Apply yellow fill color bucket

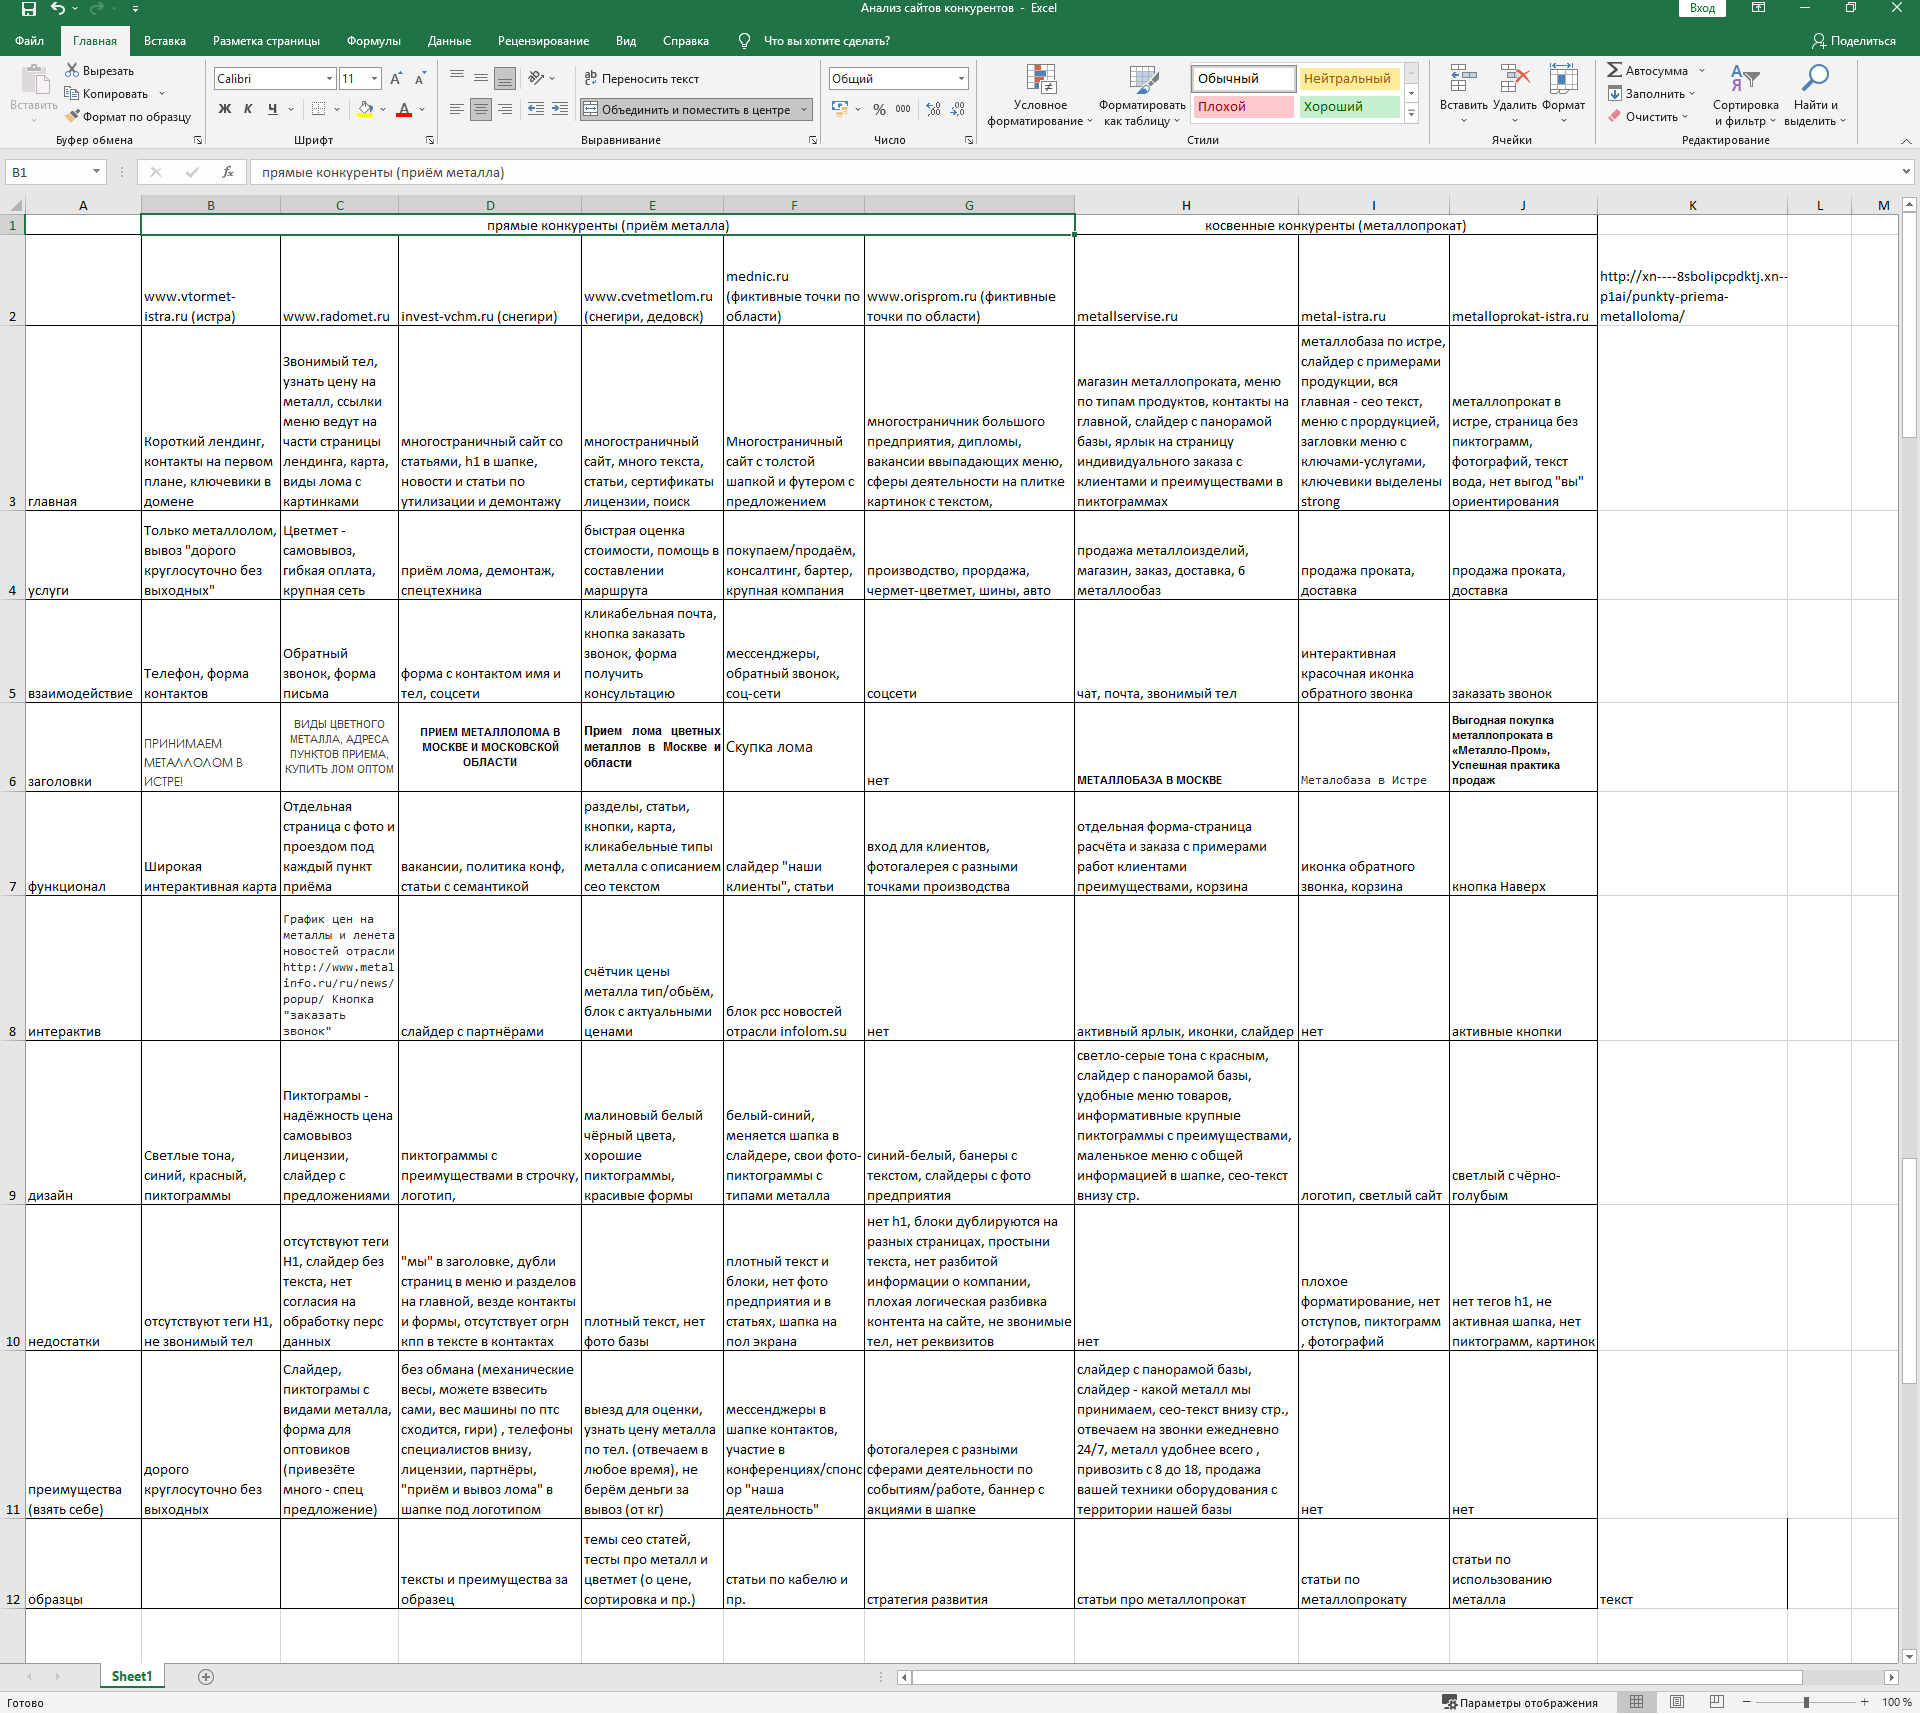(x=365, y=109)
